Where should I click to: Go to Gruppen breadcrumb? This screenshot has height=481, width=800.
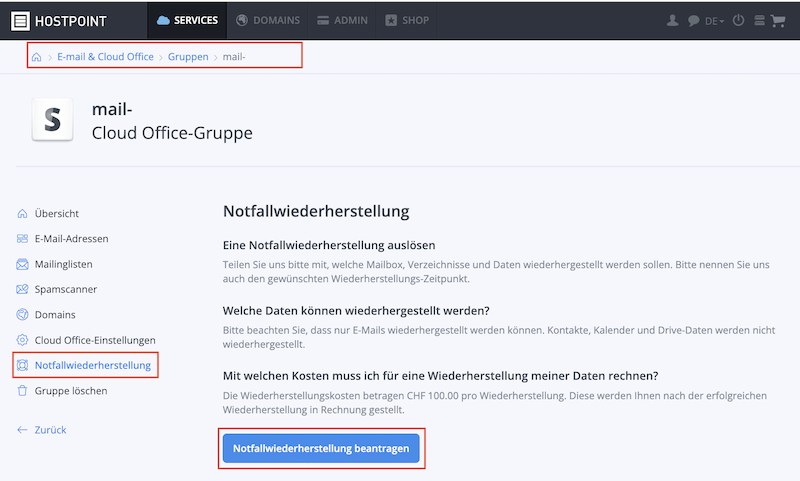click(x=188, y=57)
